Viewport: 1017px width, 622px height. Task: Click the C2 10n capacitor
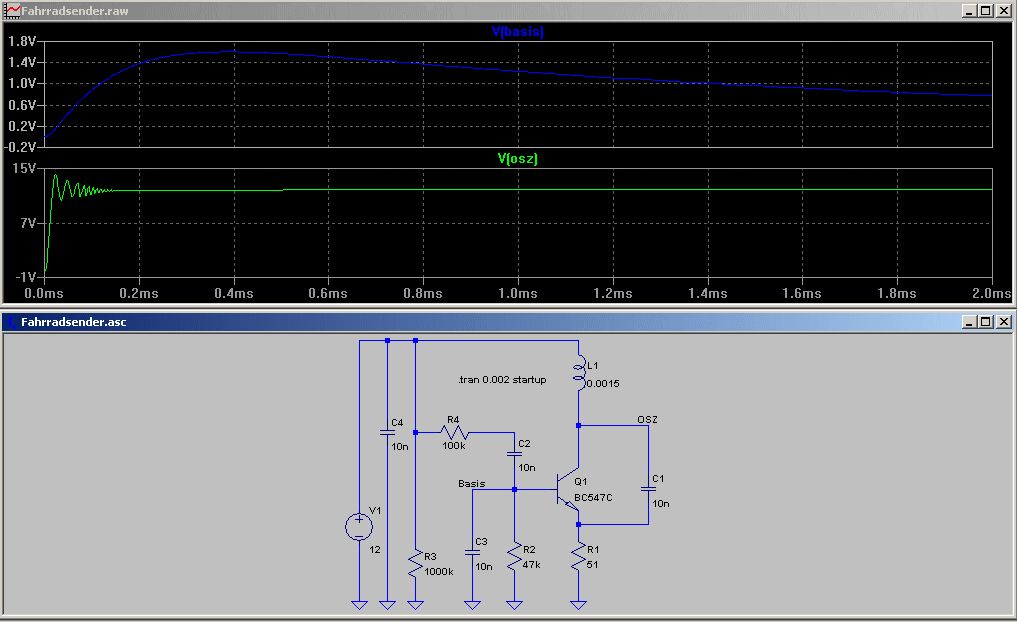coord(514,454)
